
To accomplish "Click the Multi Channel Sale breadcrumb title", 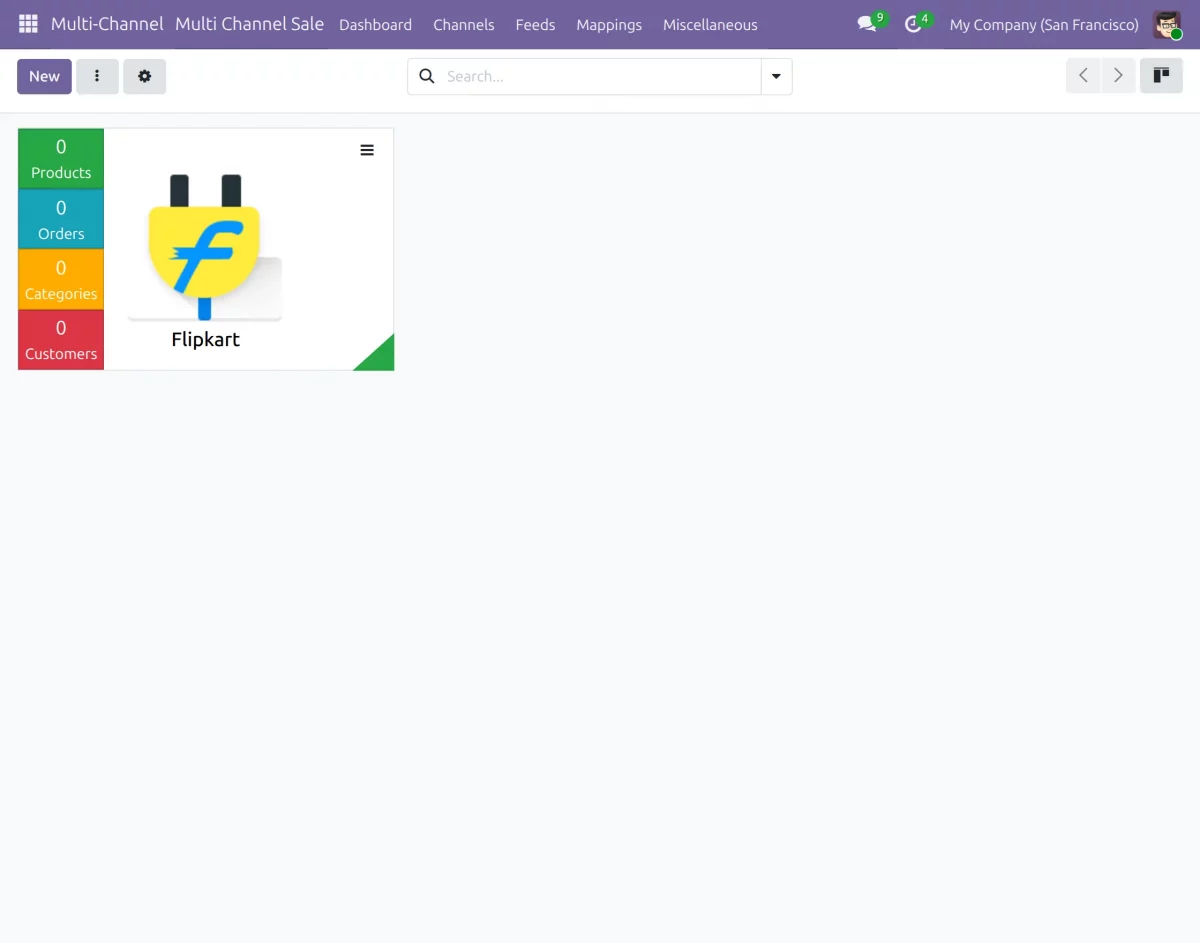I will pyautogui.click(x=249, y=24).
